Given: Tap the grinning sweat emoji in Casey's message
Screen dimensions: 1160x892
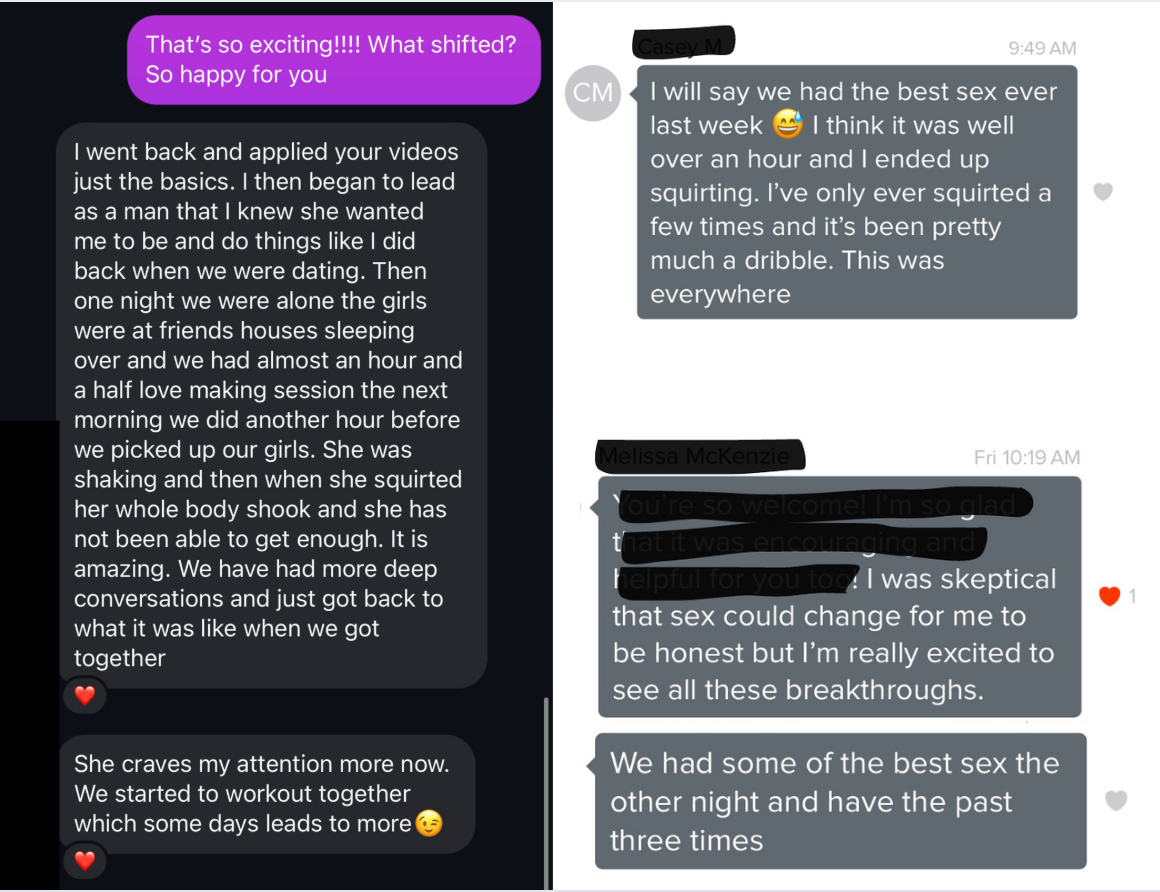Looking at the screenshot, I should [788, 125].
